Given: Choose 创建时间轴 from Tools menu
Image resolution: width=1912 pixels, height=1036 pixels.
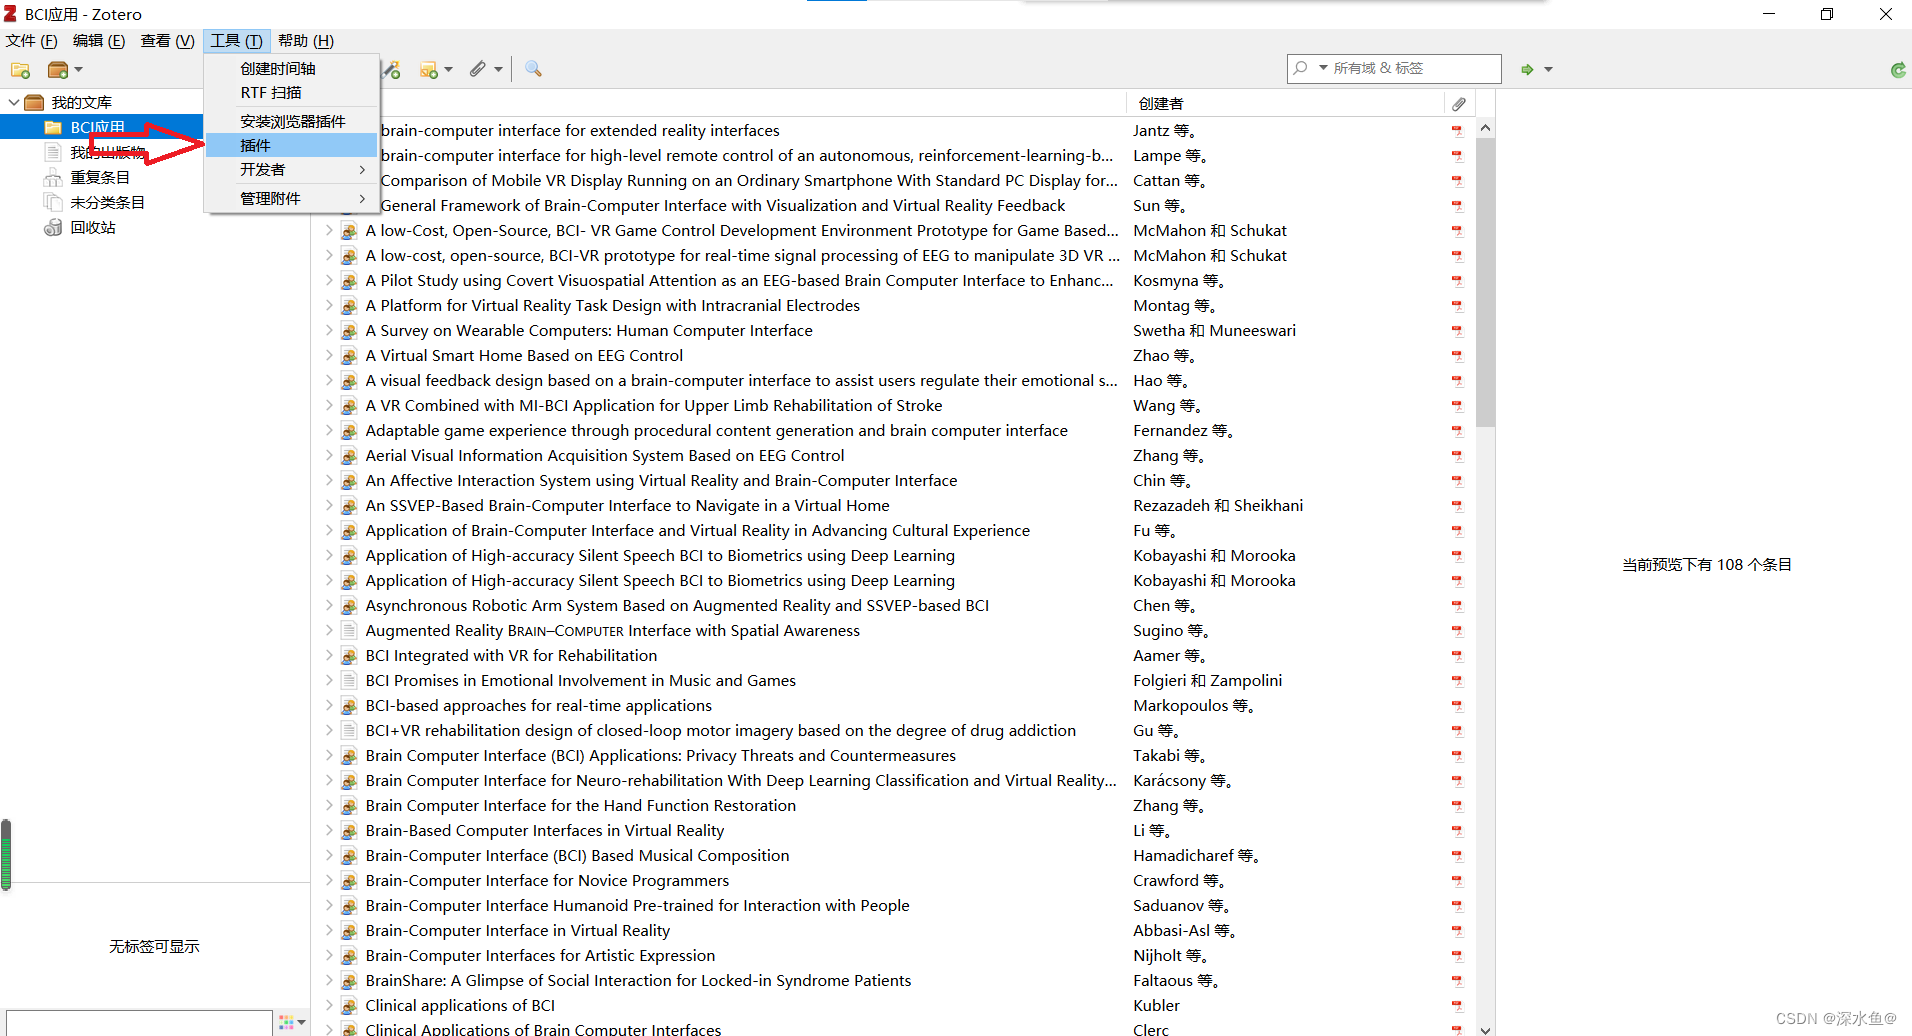Looking at the screenshot, I should coord(291,69).
